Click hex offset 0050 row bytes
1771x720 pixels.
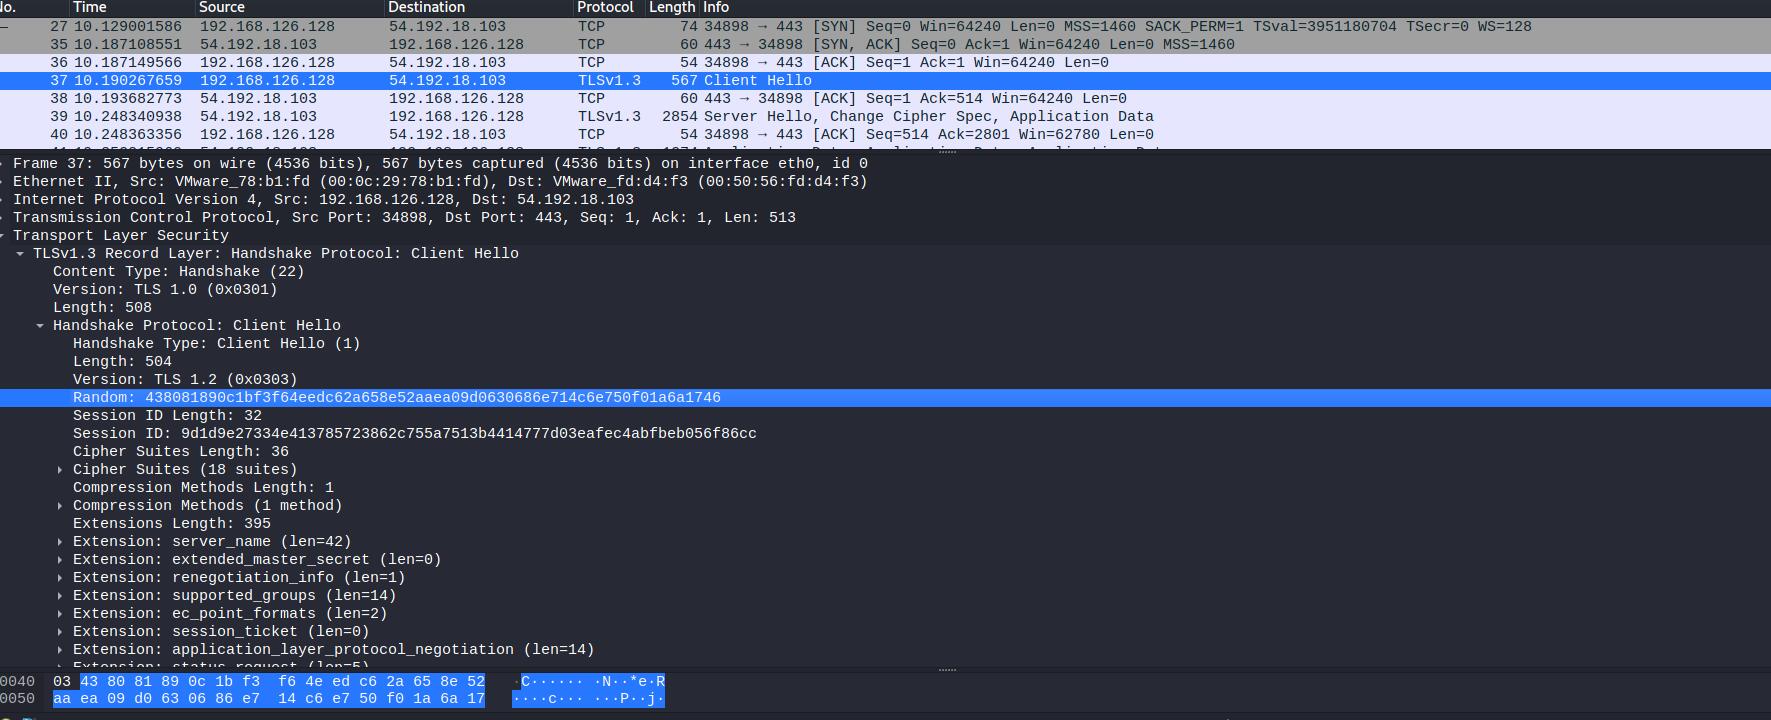pyautogui.click(x=268, y=699)
